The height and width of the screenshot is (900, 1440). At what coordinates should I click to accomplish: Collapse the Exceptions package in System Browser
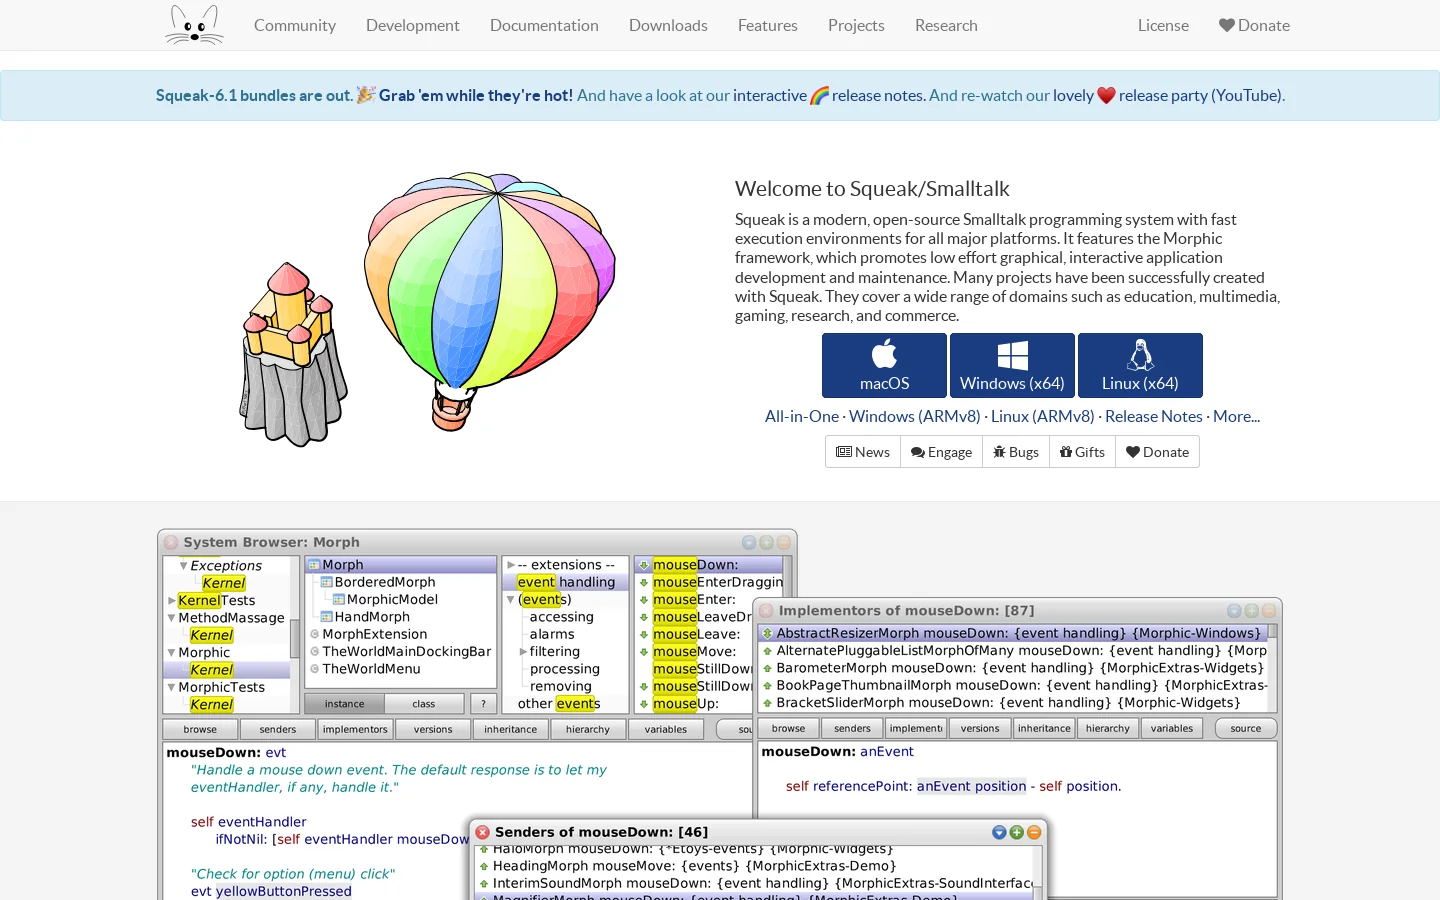tap(183, 566)
